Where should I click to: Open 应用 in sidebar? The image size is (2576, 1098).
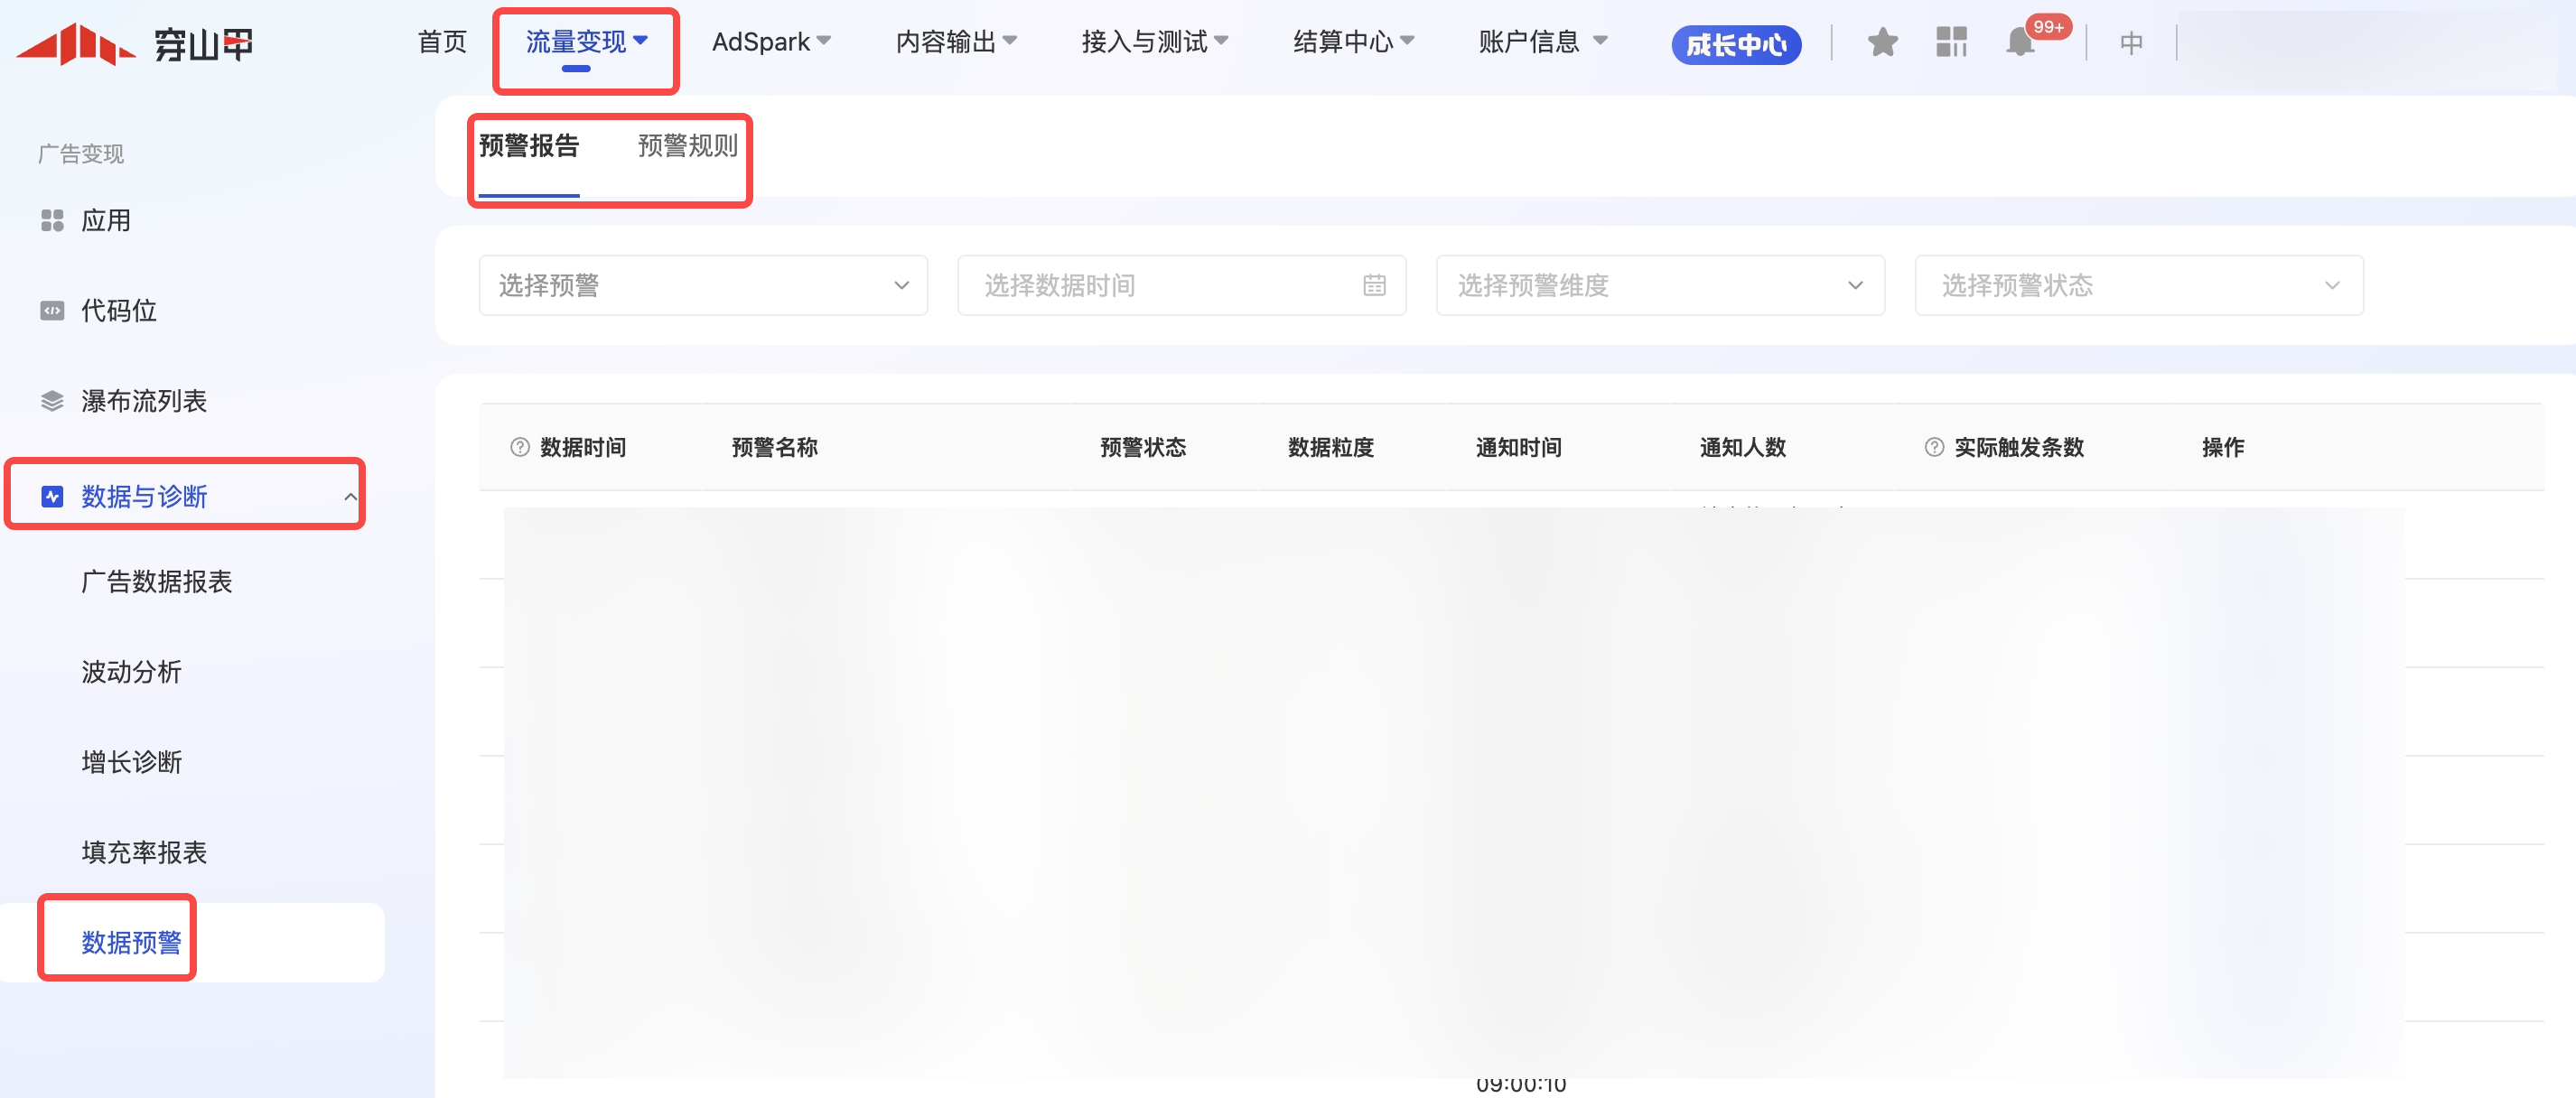(x=105, y=220)
